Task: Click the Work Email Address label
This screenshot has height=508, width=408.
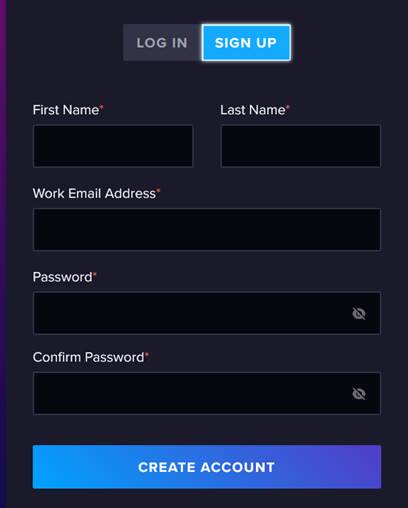Action: click(x=94, y=193)
